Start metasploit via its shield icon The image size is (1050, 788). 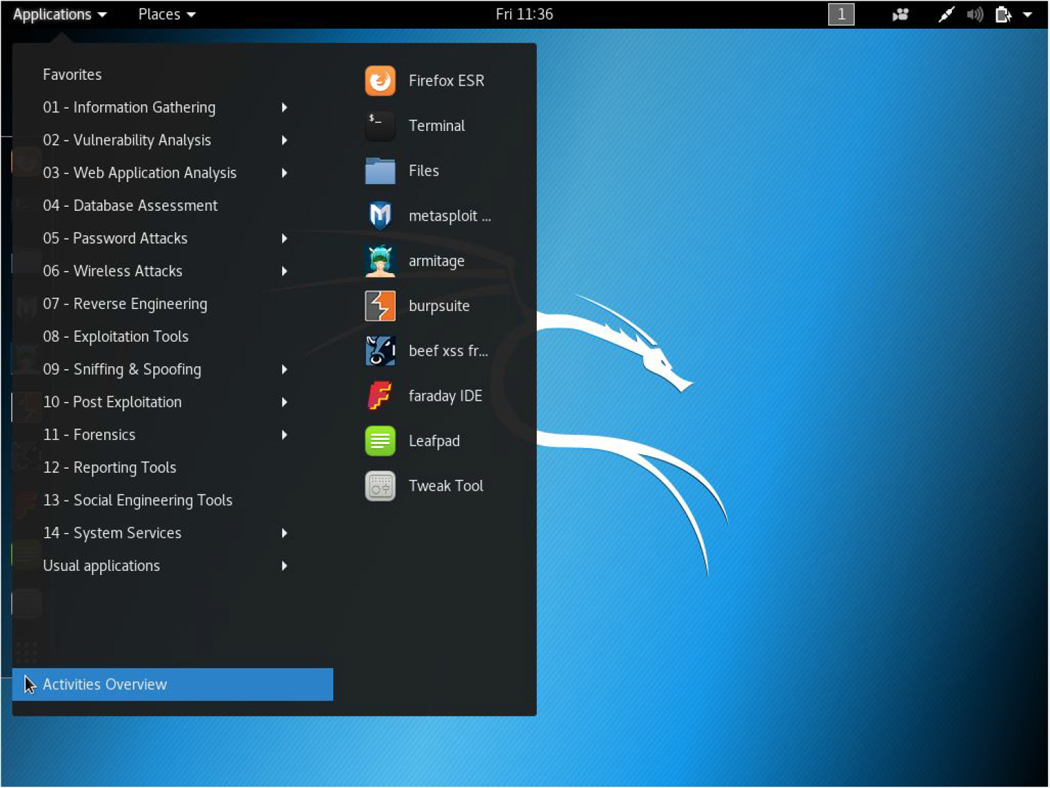(x=380, y=216)
